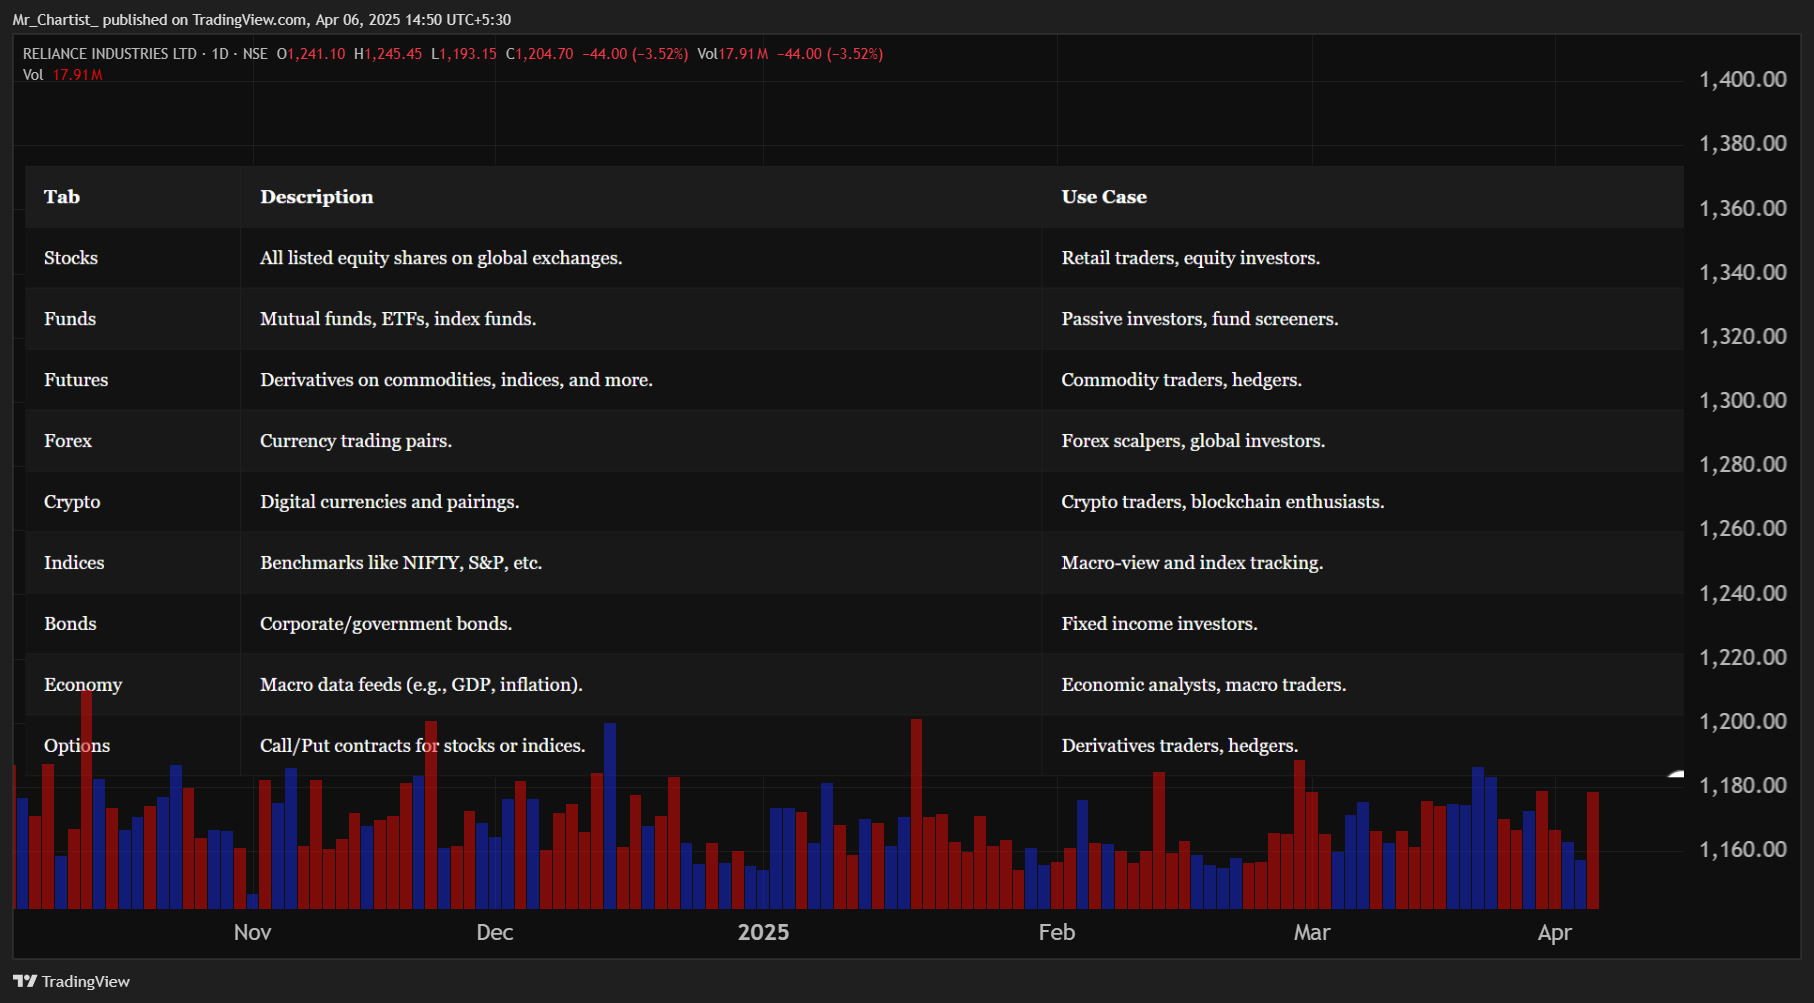Click the low price 'L1,193.15' value

click(x=464, y=54)
